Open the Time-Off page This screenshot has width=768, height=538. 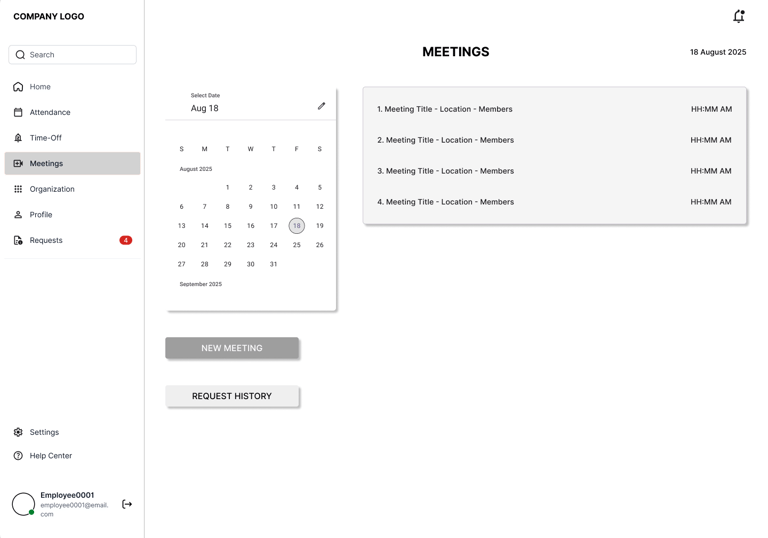(46, 138)
